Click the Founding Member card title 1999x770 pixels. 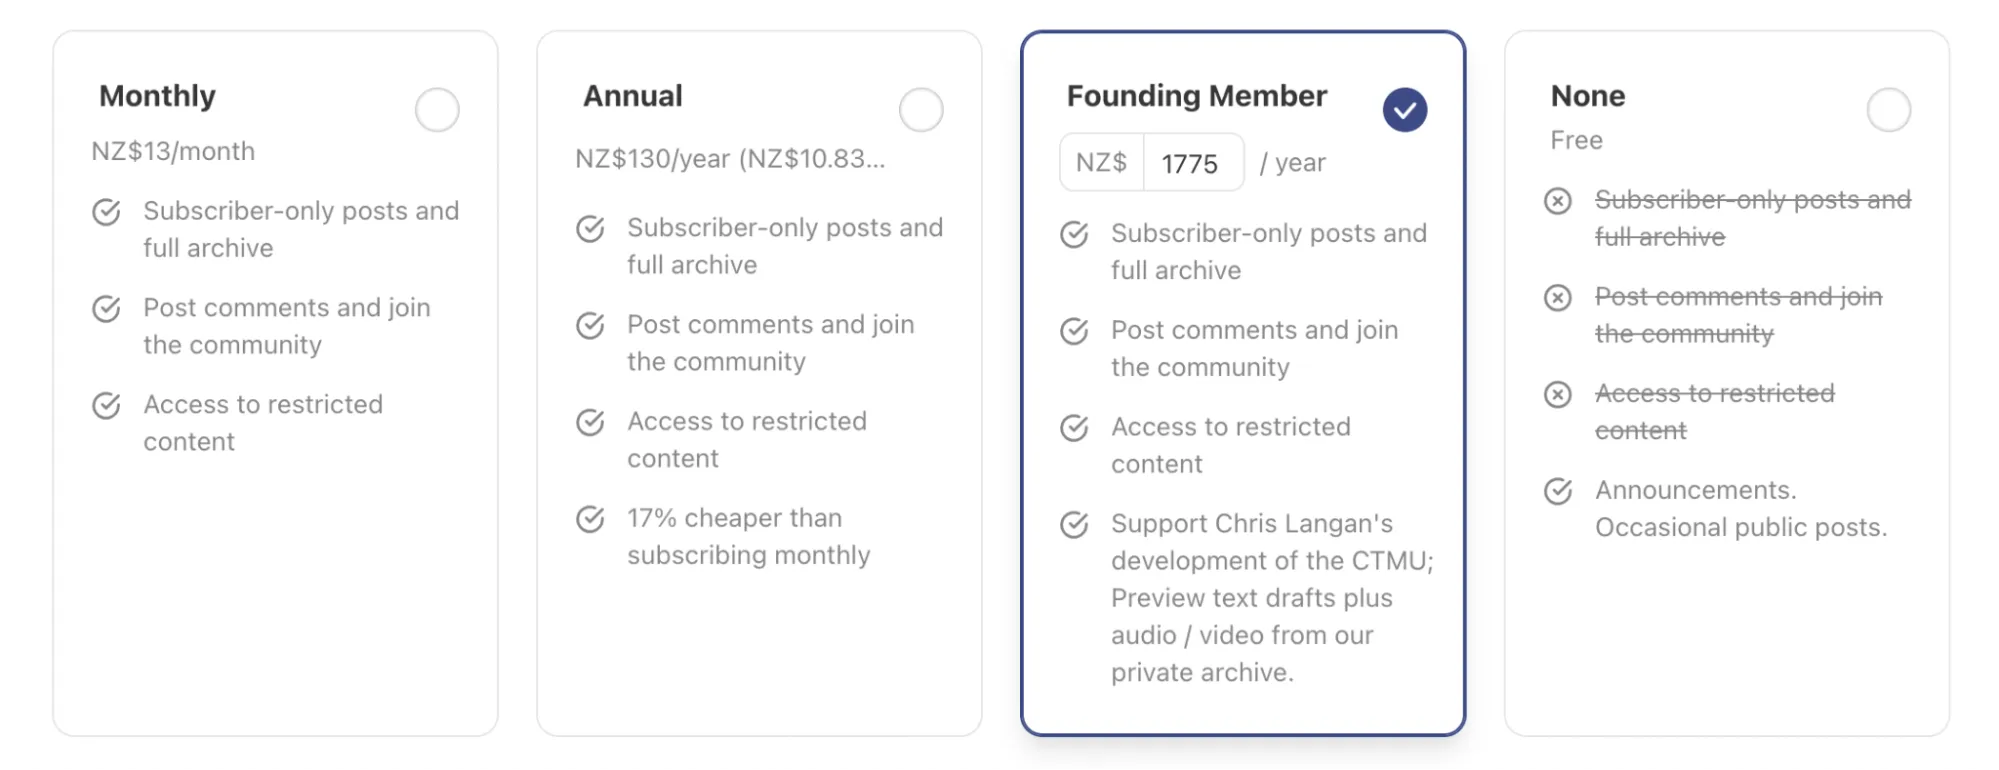click(1197, 96)
